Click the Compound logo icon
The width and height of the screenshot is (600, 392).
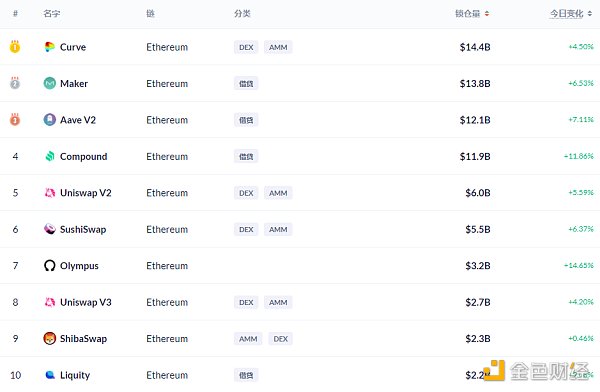coord(50,156)
